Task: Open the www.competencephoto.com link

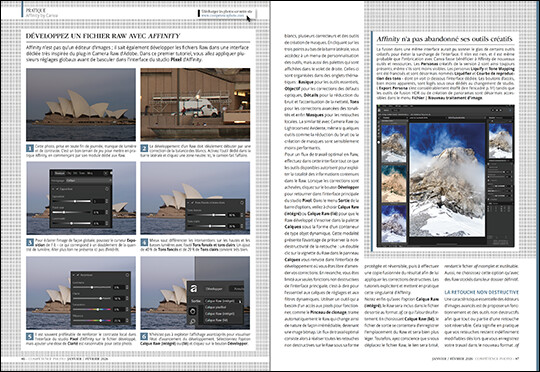Action: coord(222,16)
